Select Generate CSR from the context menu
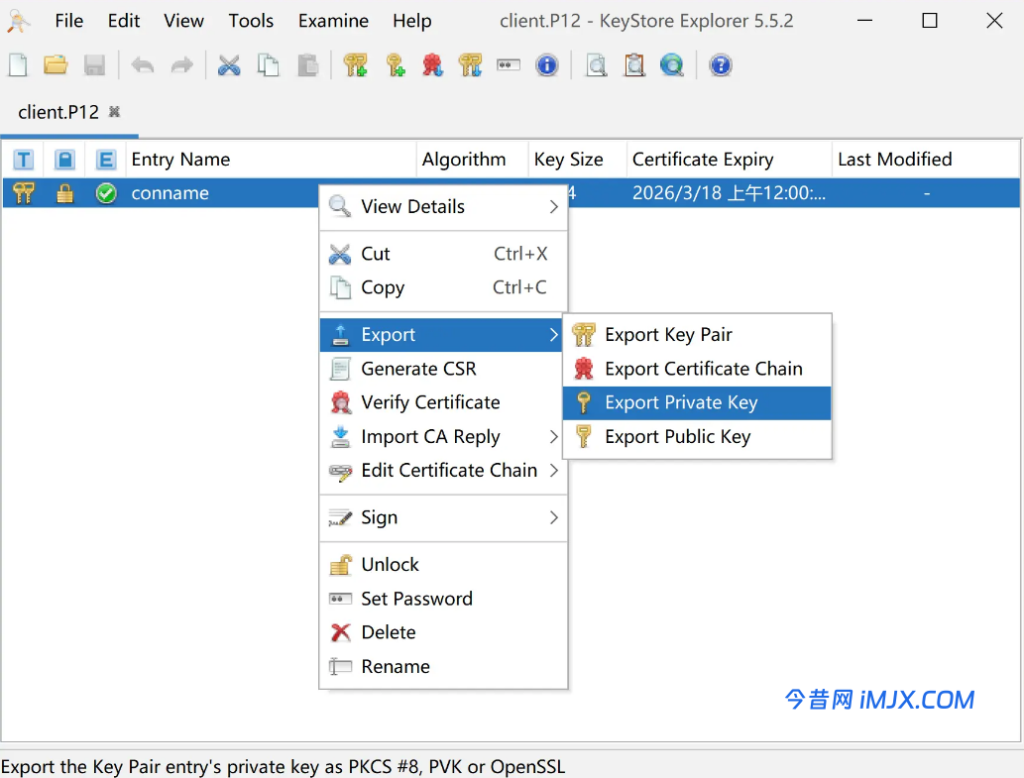 [443, 368]
